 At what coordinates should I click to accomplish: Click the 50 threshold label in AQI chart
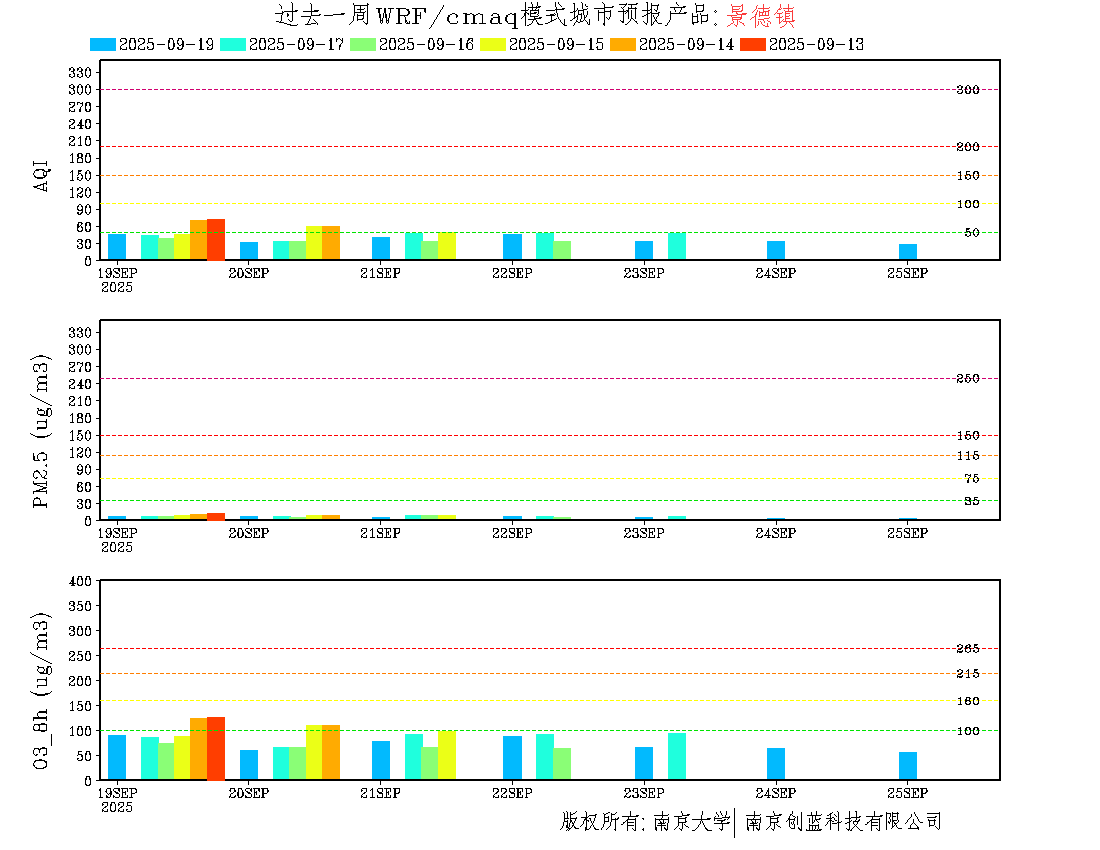(x=972, y=233)
